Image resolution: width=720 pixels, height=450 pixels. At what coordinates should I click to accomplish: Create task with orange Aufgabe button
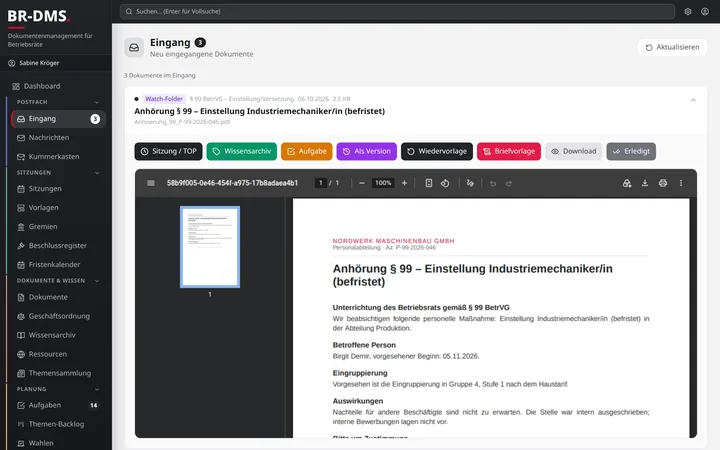[x=307, y=152]
